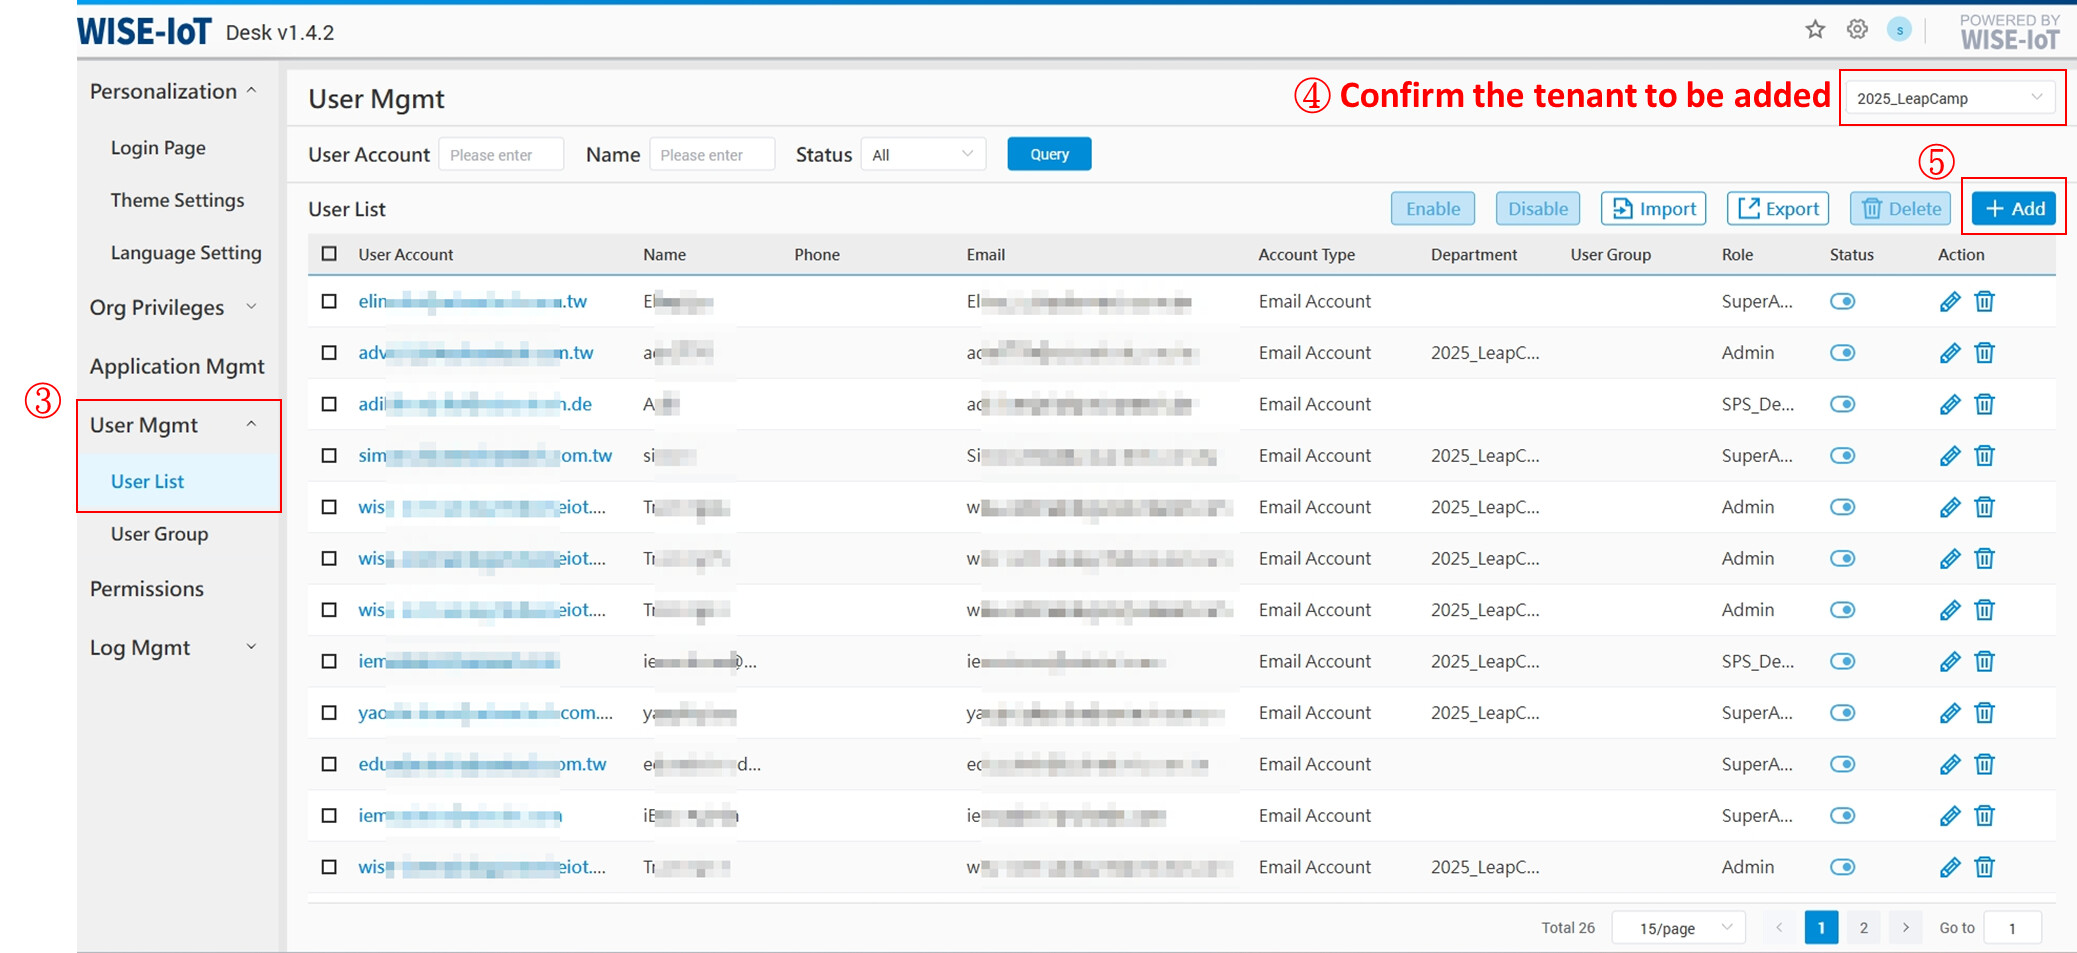Screen dimensions: 2077x953
Task: Open the settings gear icon
Action: click(x=1857, y=30)
